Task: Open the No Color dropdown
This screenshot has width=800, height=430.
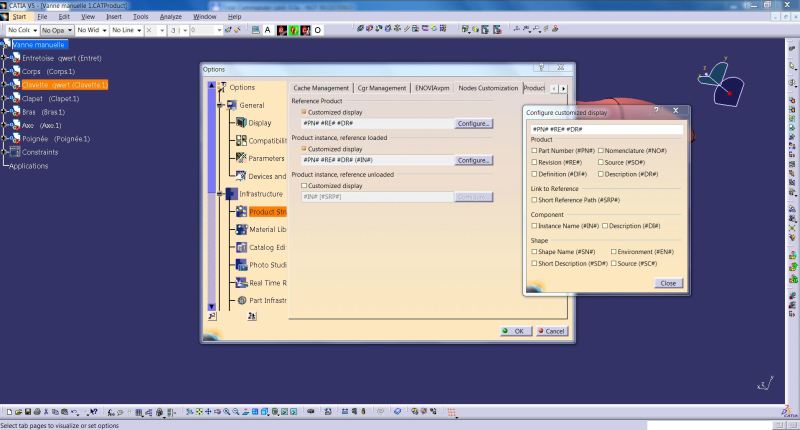Action: pyautogui.click(x=22, y=30)
